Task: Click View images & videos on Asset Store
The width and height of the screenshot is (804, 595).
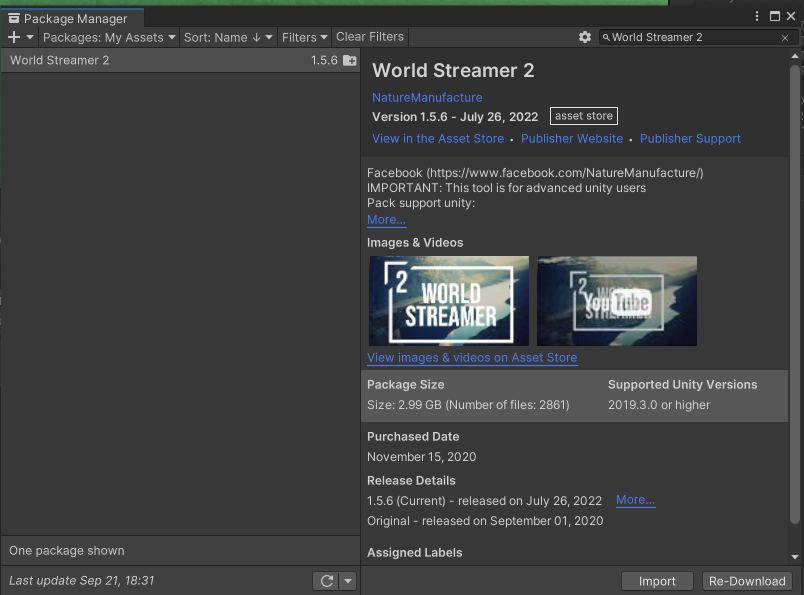Action: 472,358
